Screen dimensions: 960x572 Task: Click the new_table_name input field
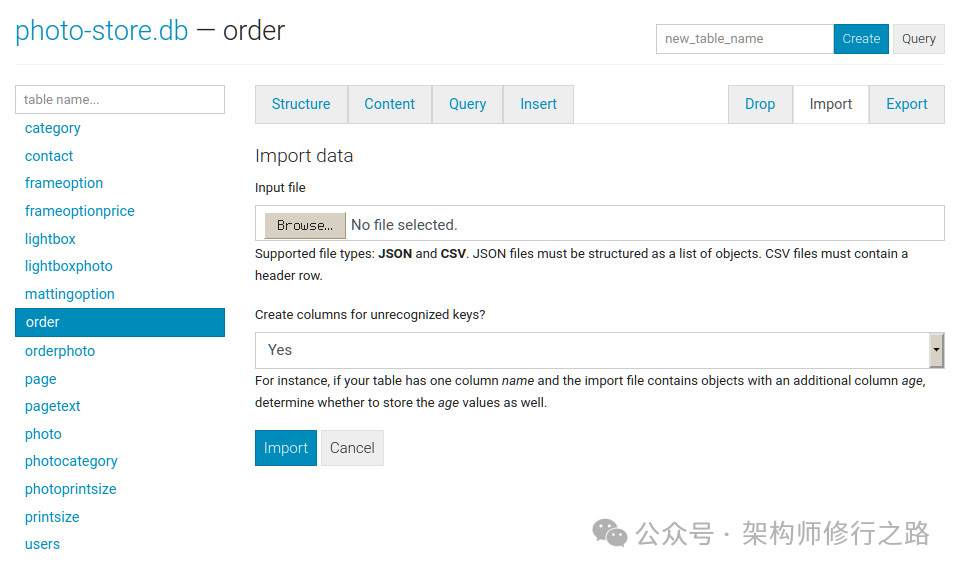[744, 39]
